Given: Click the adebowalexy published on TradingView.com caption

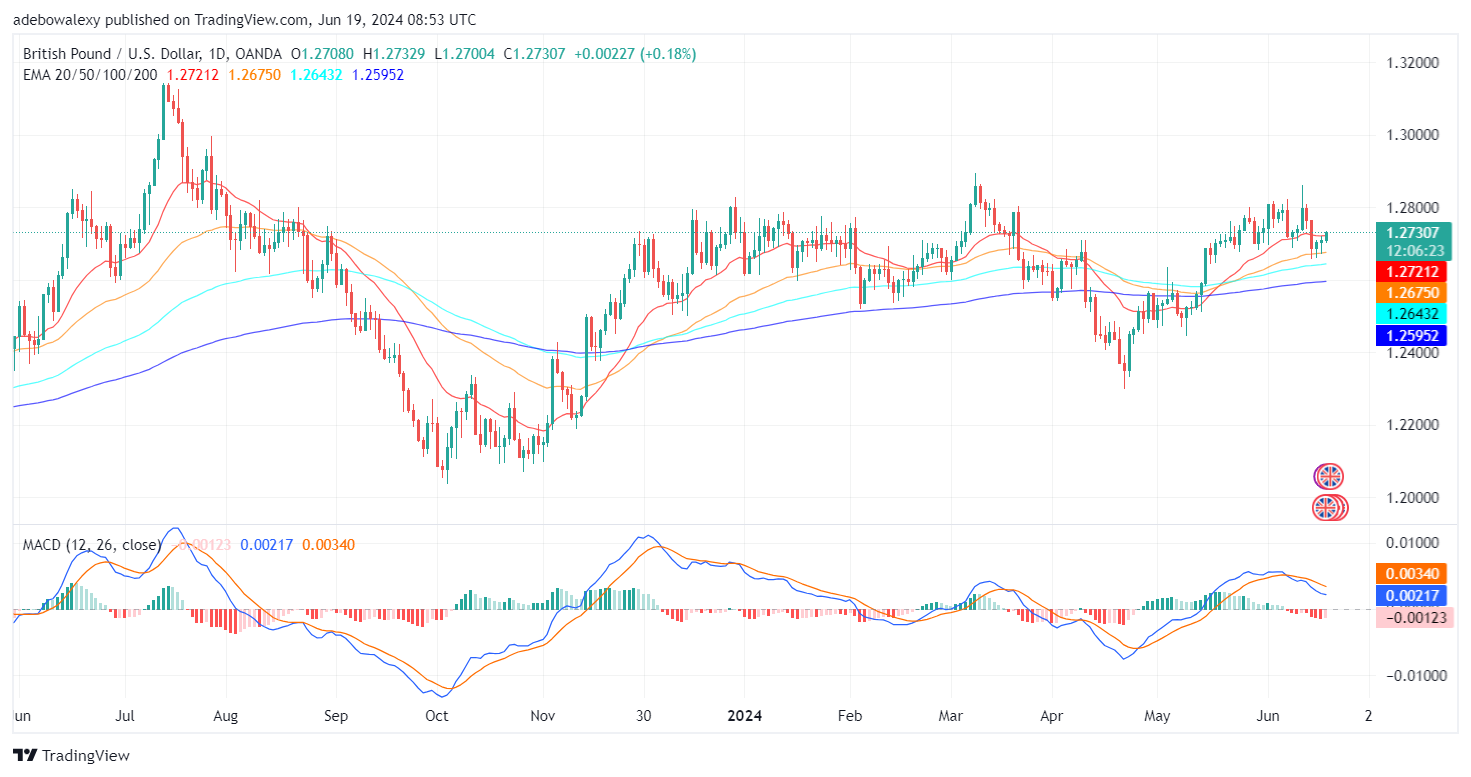Looking at the screenshot, I should [245, 20].
